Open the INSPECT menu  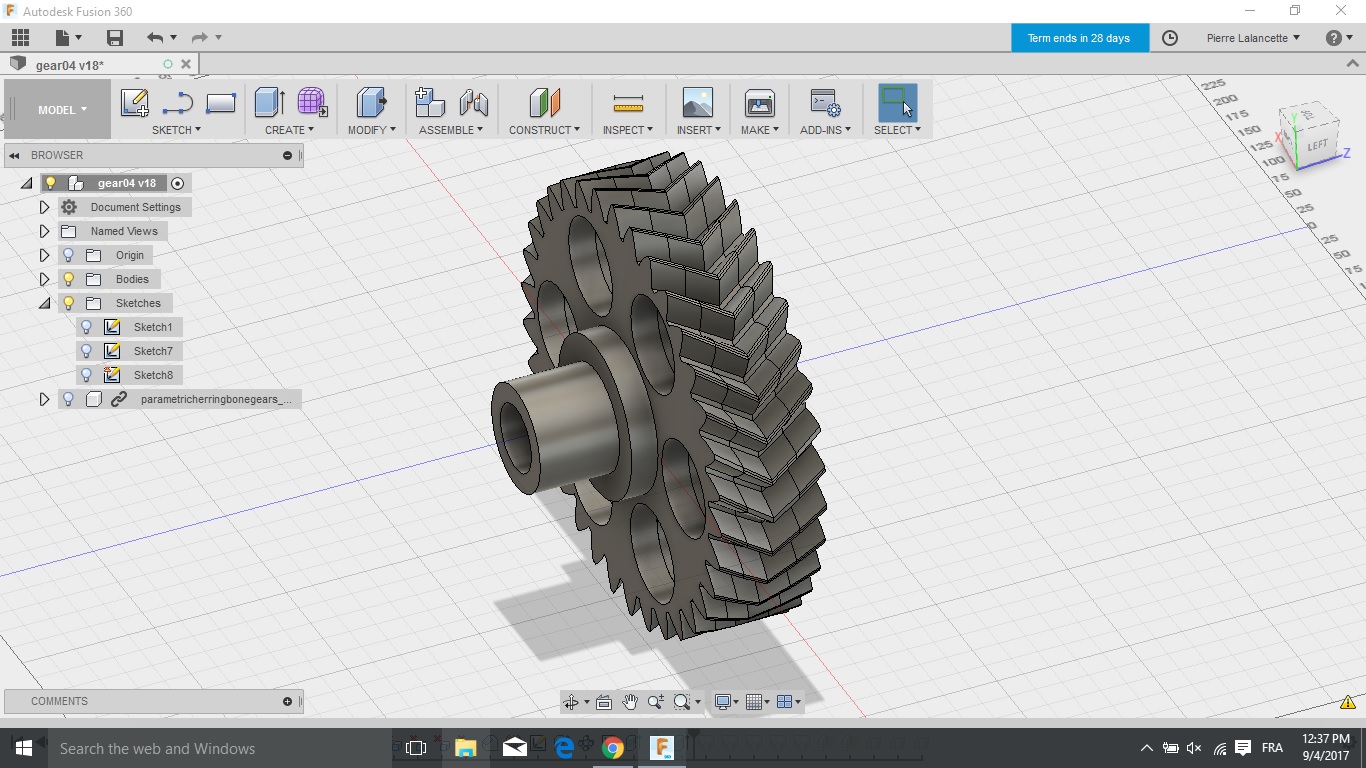[627, 130]
